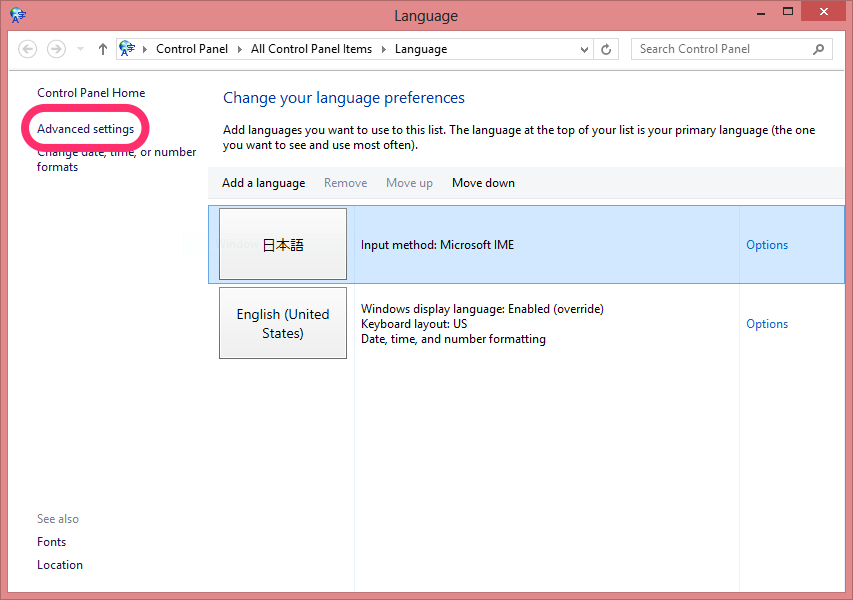The image size is (853, 600).
Task: Click 'Date, time, and number formatting' text
Action: [453, 339]
